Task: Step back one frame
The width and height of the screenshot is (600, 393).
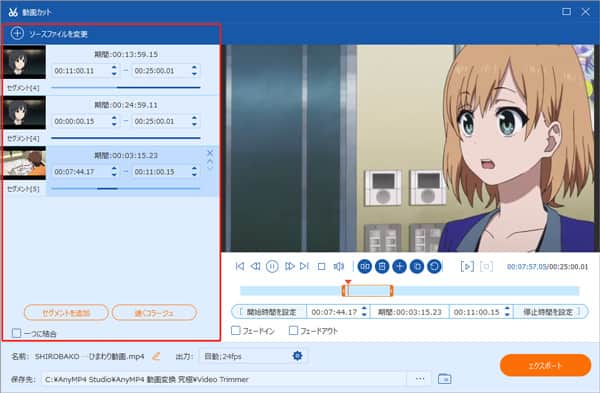Action: coord(255,266)
